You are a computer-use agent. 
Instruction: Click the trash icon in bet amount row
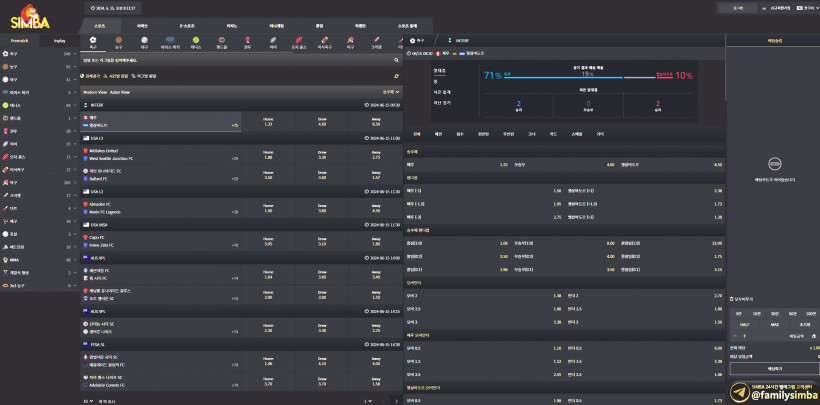[x=813, y=336]
